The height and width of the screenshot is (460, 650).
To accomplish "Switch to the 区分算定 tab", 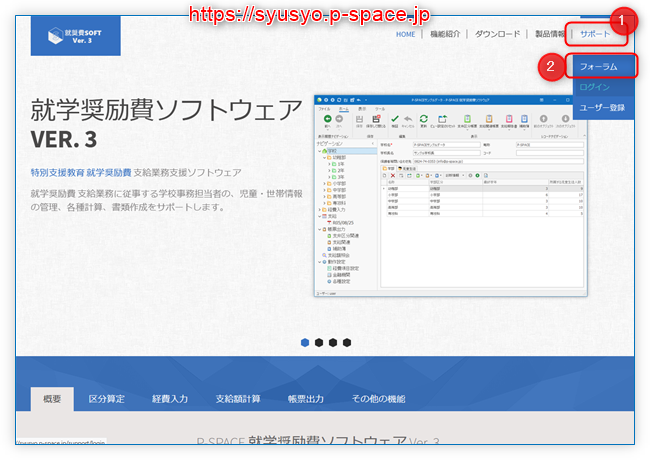I will click(x=107, y=399).
